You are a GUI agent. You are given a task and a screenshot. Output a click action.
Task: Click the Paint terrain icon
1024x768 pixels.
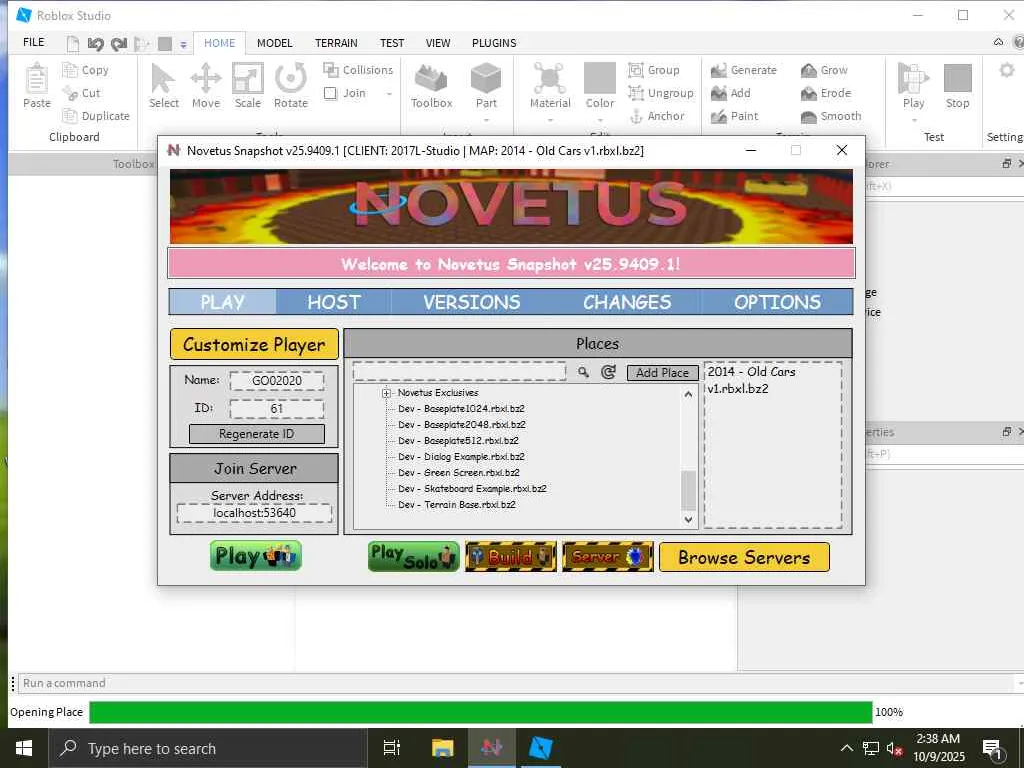point(719,116)
